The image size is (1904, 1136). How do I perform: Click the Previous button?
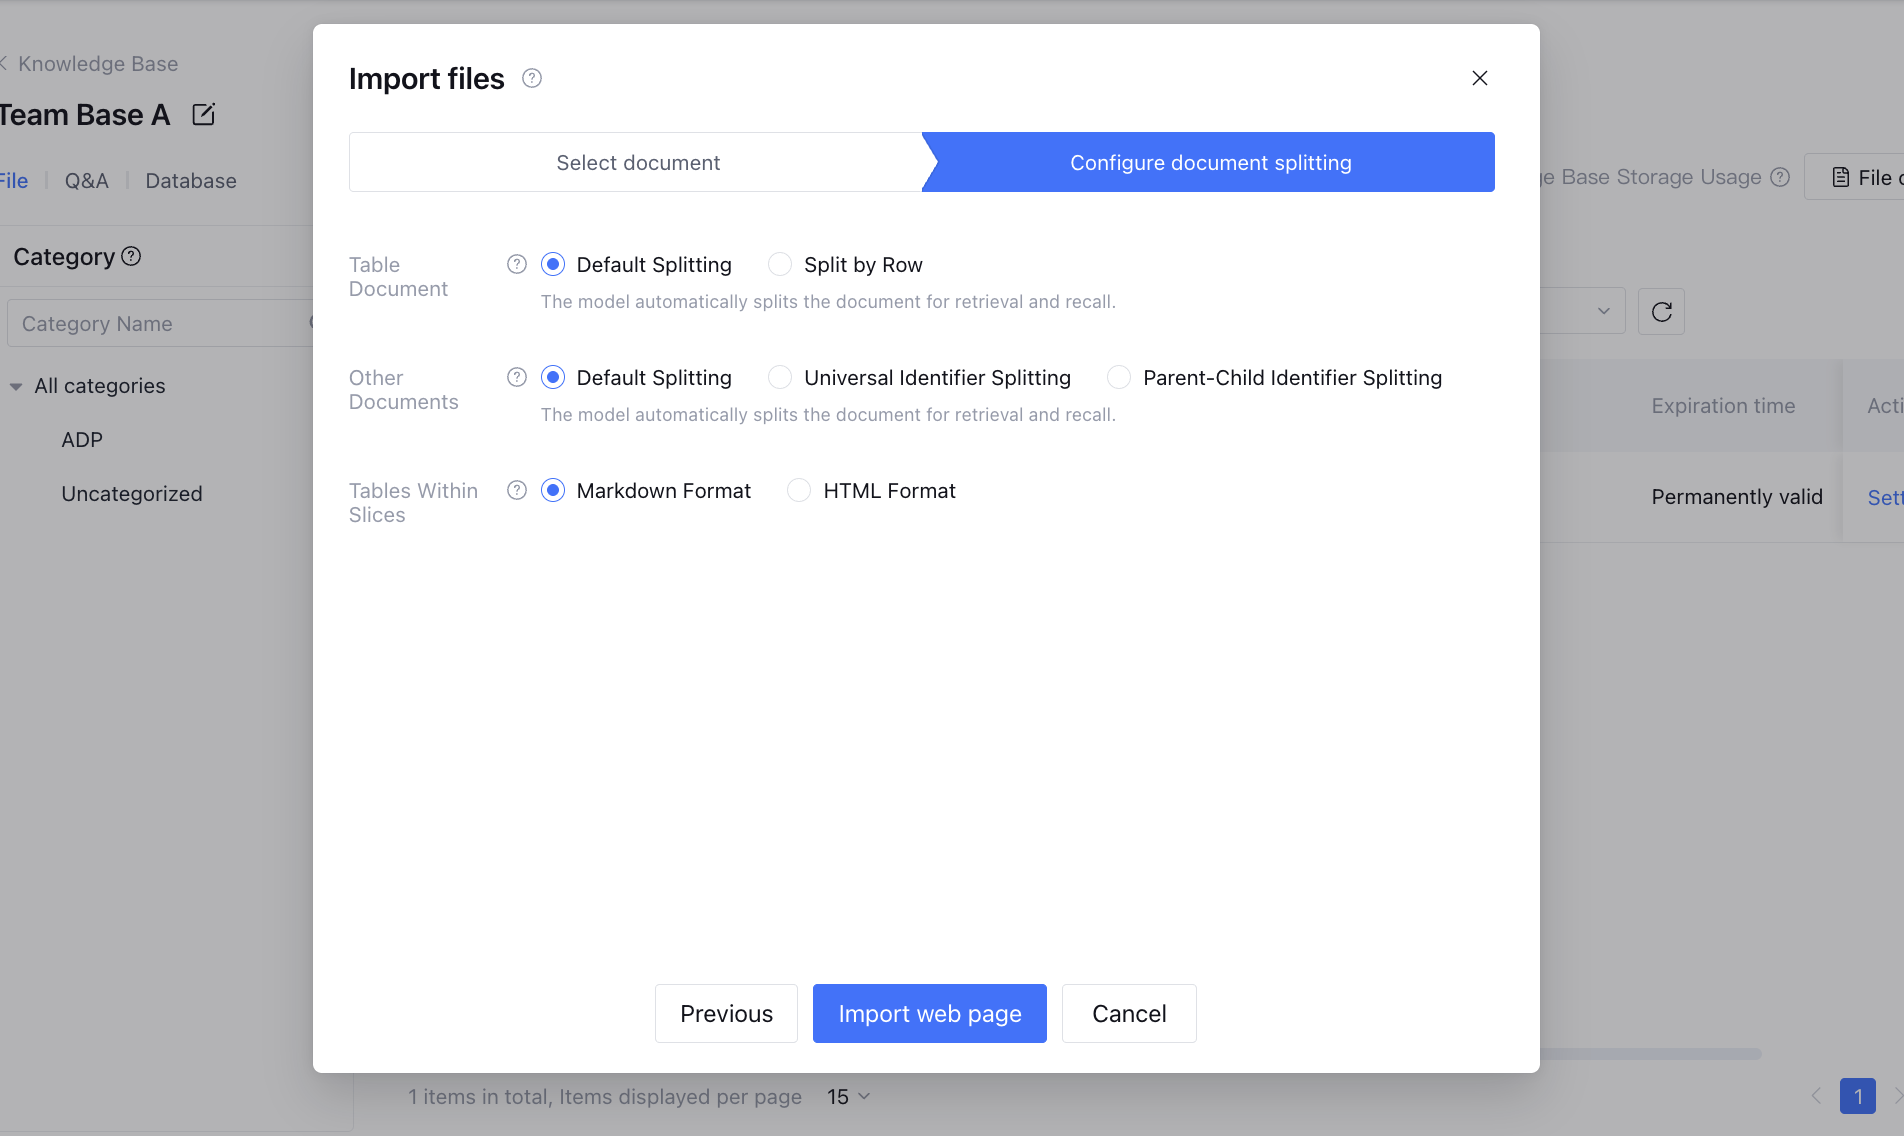726,1013
